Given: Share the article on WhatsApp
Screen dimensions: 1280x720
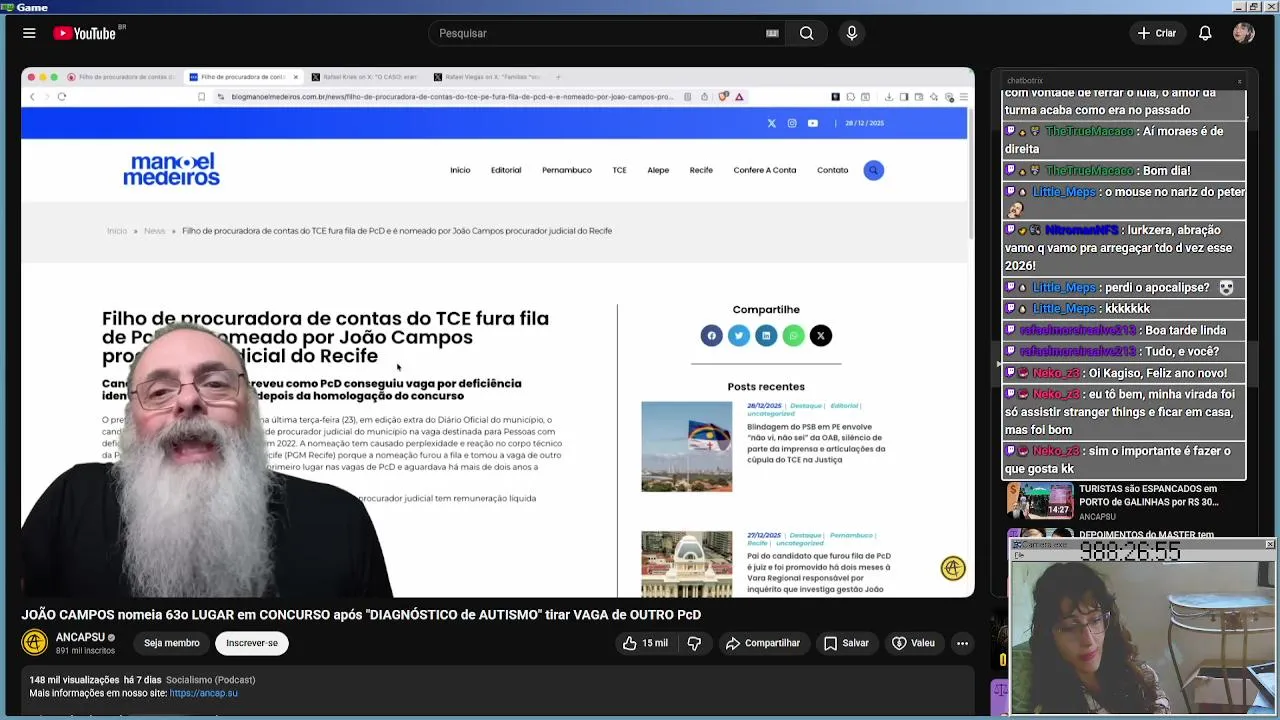Looking at the screenshot, I should point(793,336).
